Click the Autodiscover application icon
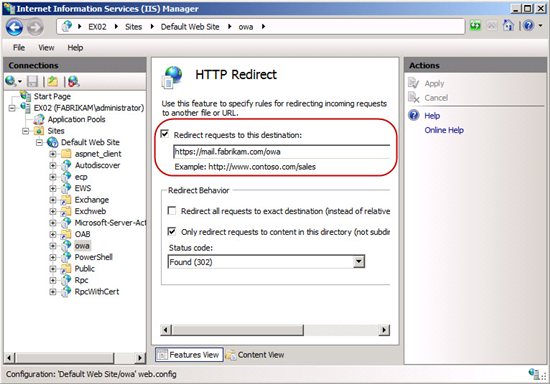550x384 pixels. tap(66, 165)
